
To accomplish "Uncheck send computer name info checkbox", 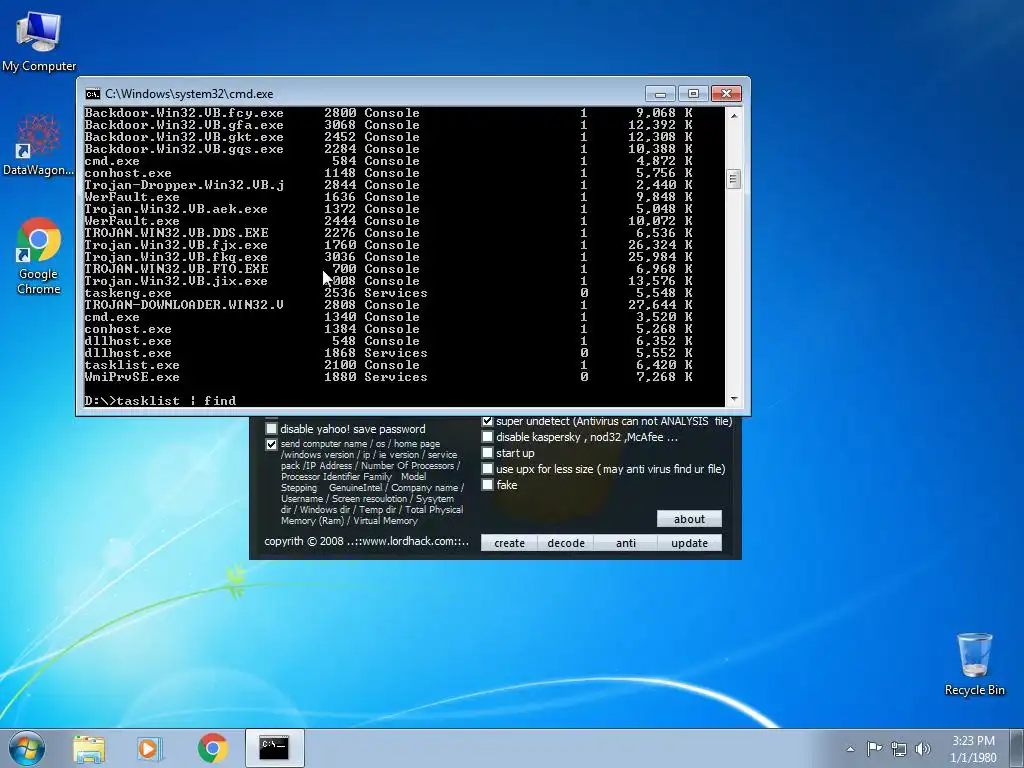I will pyautogui.click(x=271, y=444).
